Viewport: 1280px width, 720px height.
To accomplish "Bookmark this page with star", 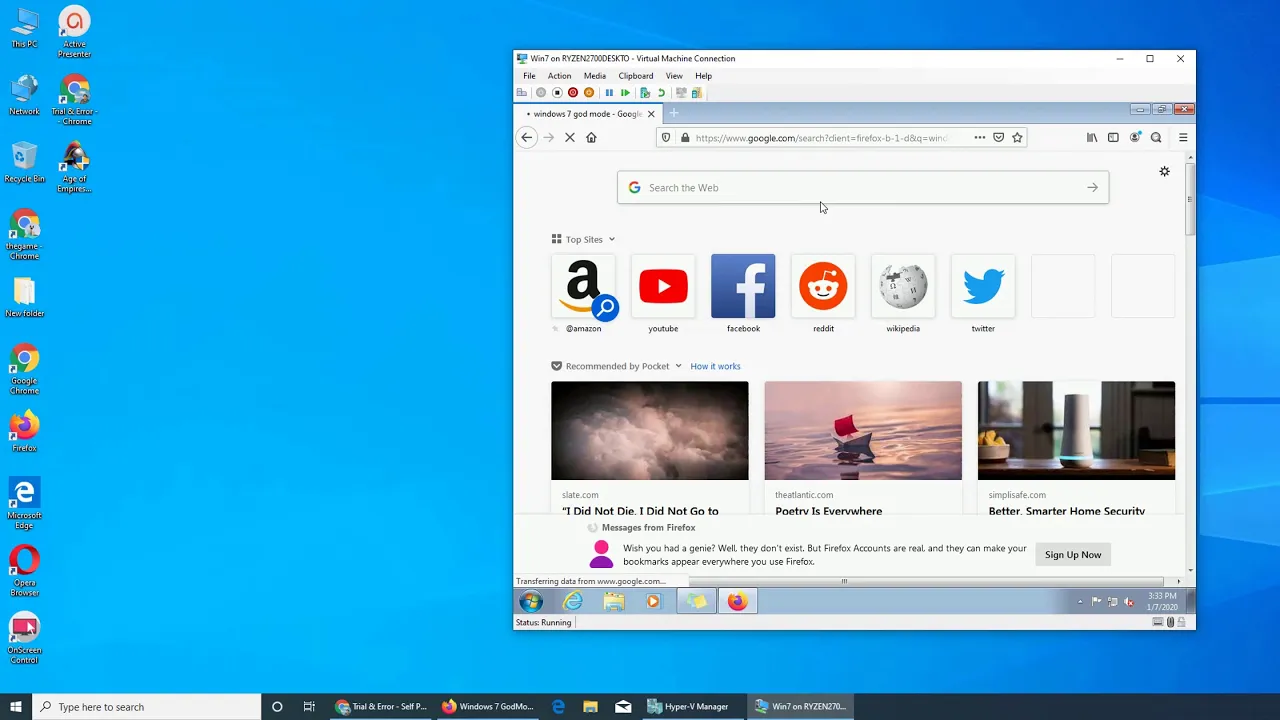I will tap(1017, 138).
